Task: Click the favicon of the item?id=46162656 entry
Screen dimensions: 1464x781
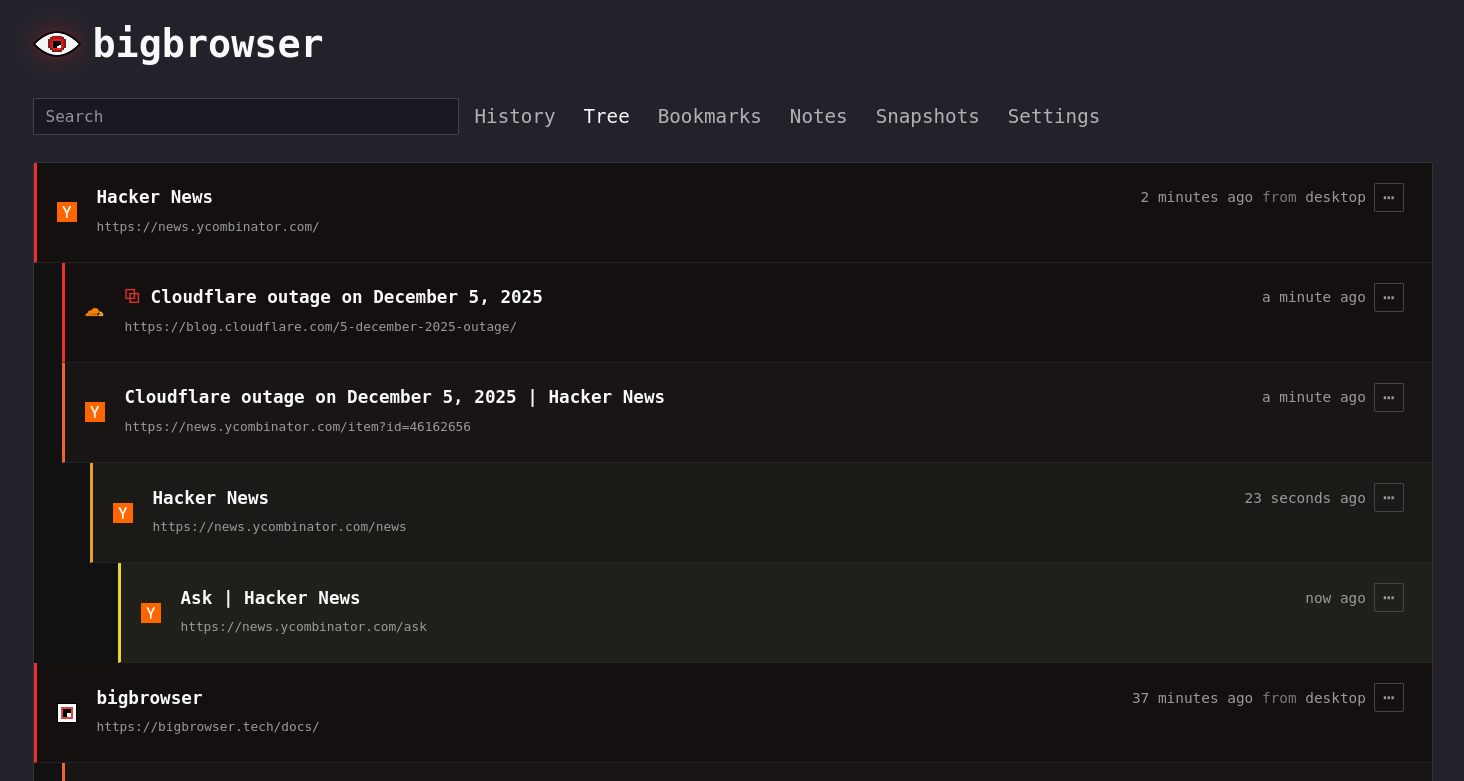Action: click(95, 412)
